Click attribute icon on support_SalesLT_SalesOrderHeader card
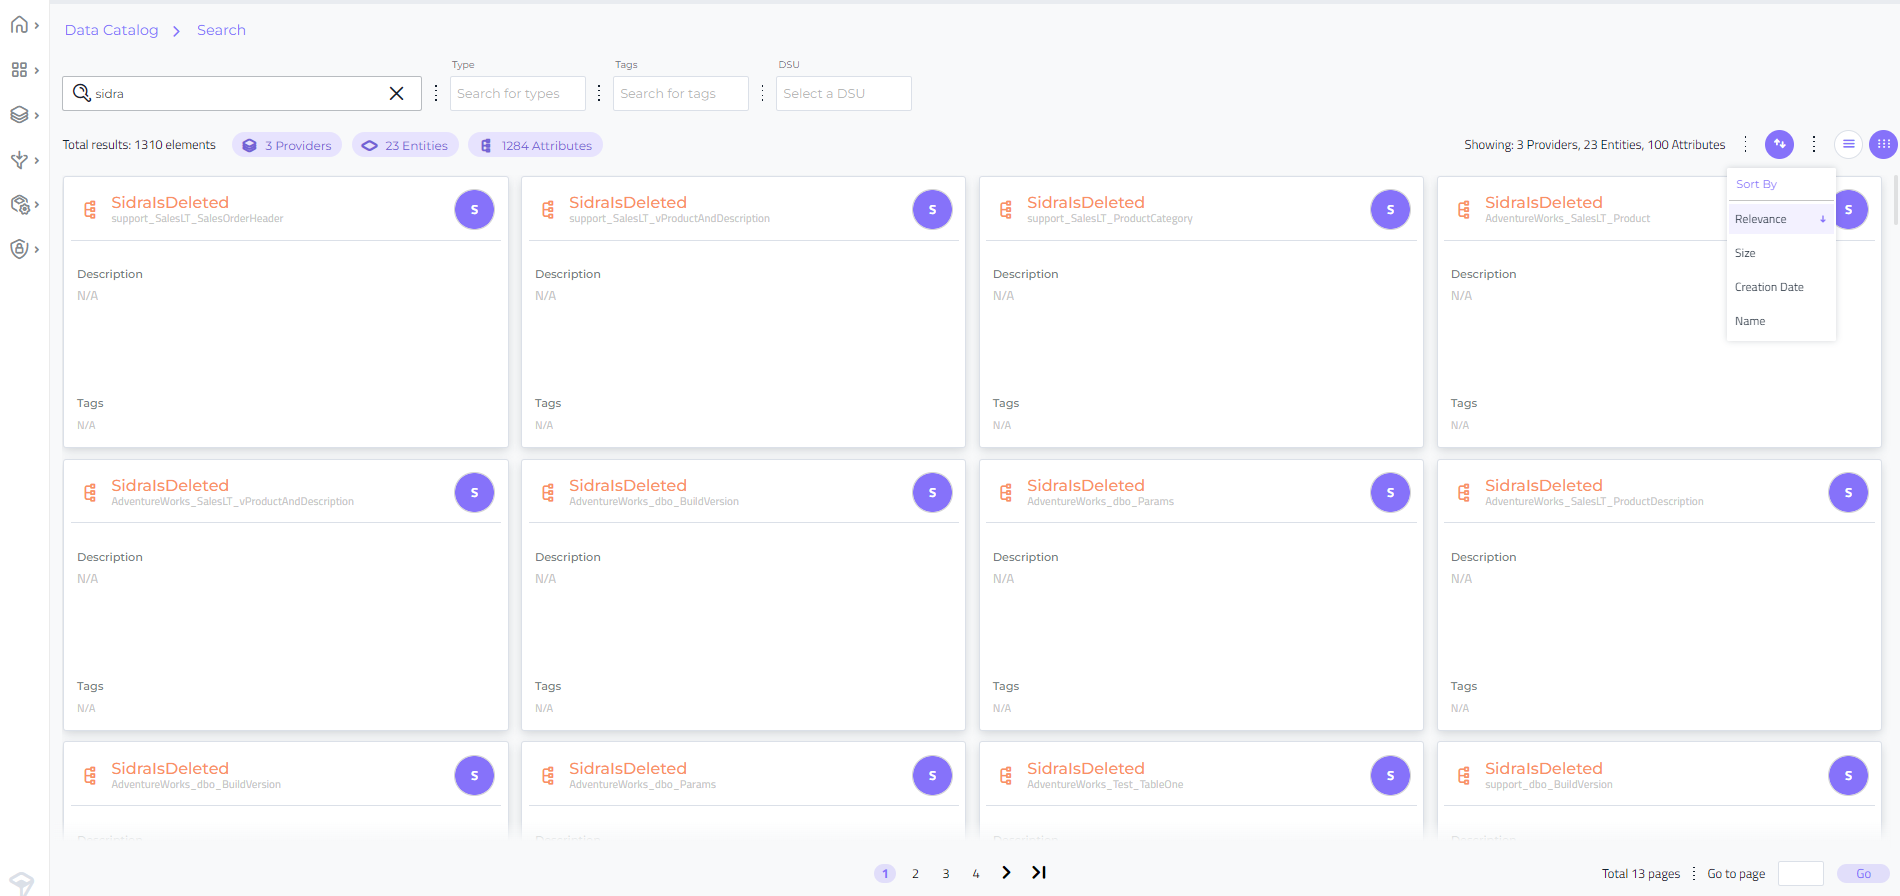This screenshot has height=896, width=1900. [90, 209]
